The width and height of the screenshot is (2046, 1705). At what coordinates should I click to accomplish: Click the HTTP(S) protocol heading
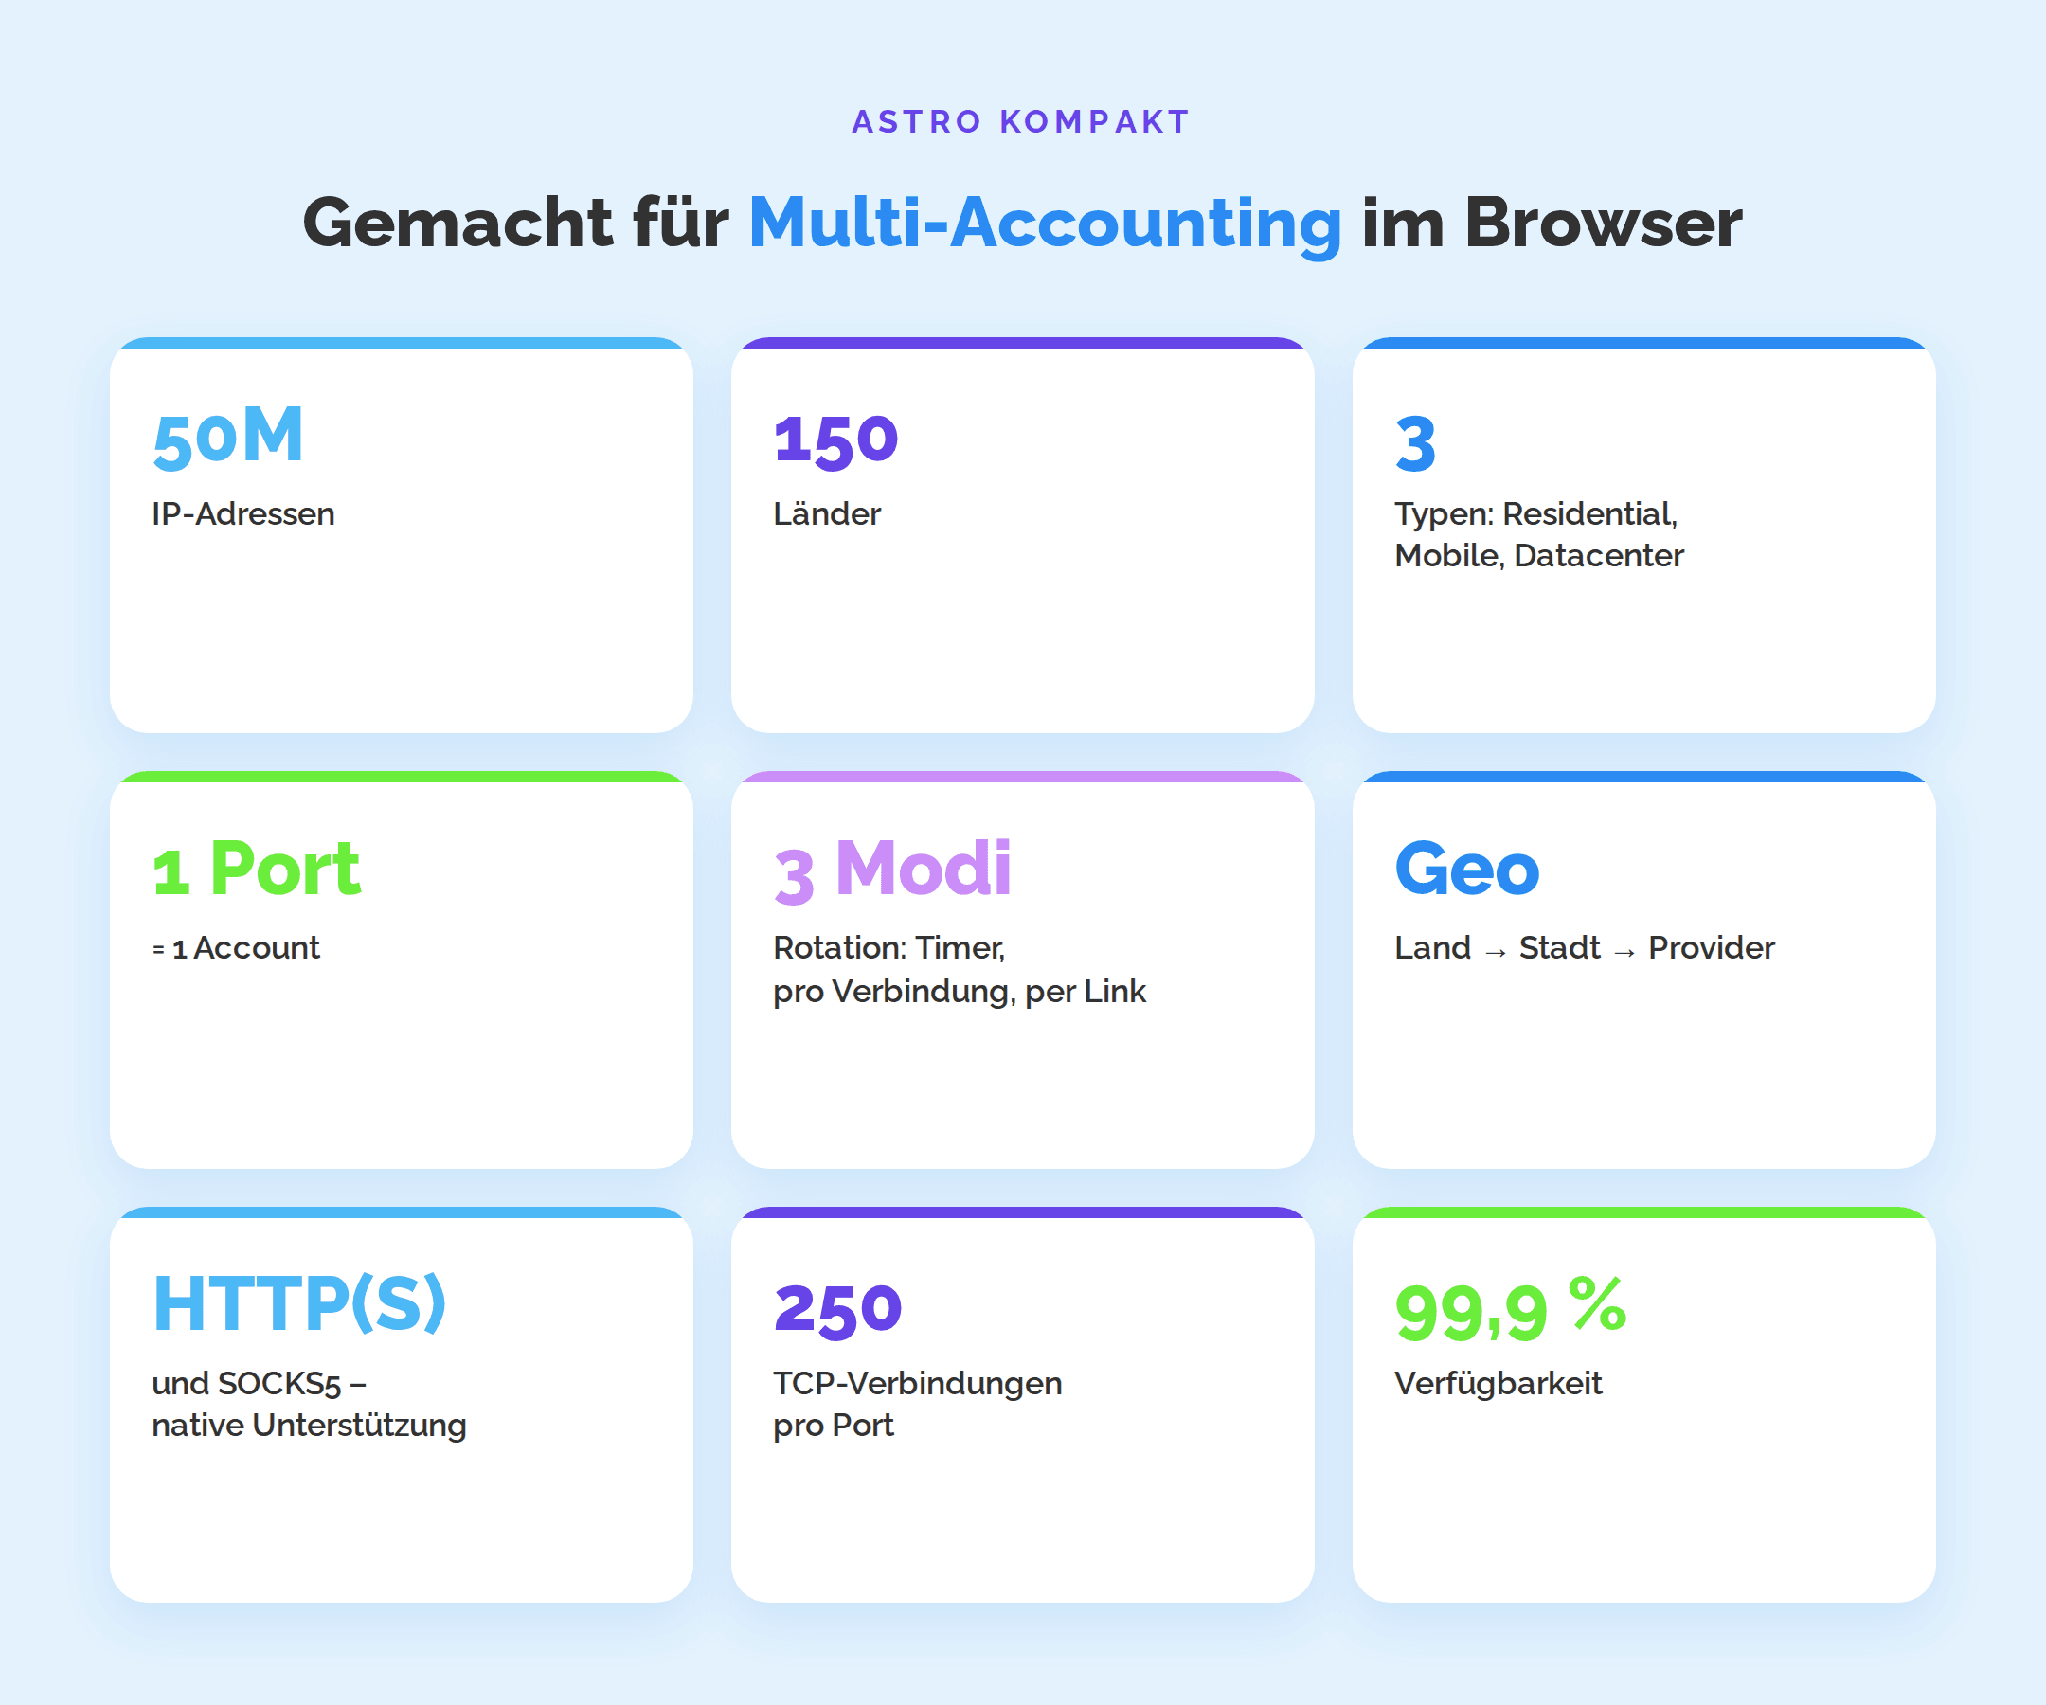[x=299, y=1303]
